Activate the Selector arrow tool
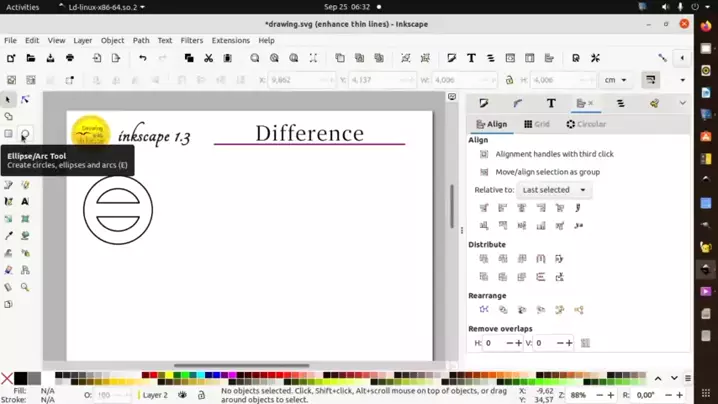 (x=8, y=100)
